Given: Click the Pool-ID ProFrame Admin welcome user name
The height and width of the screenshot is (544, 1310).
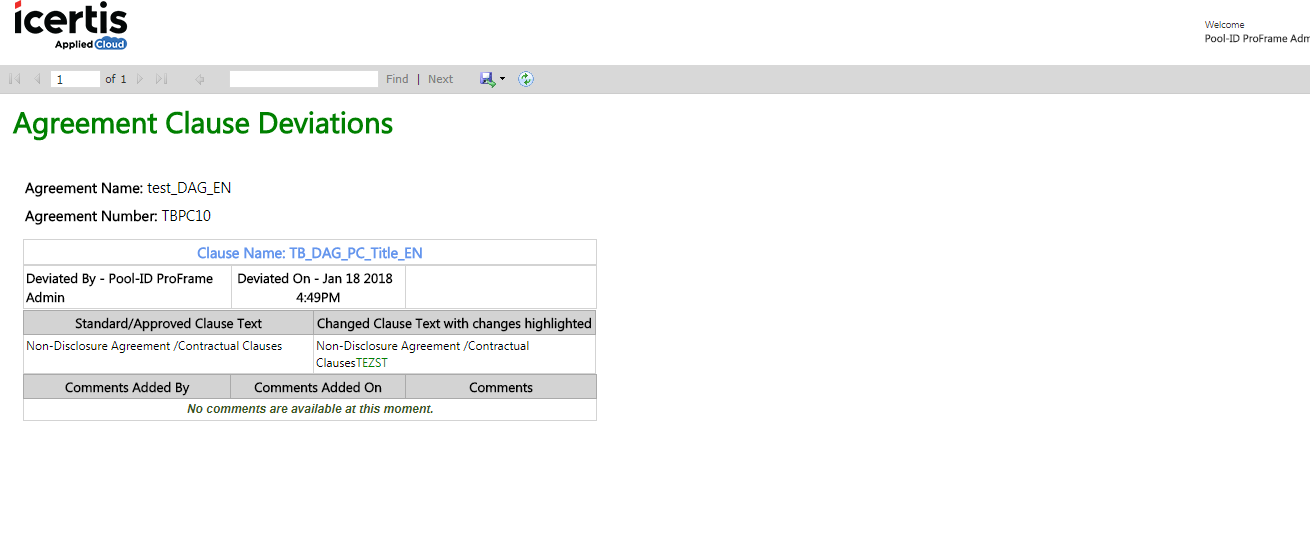Looking at the screenshot, I should (1257, 39).
